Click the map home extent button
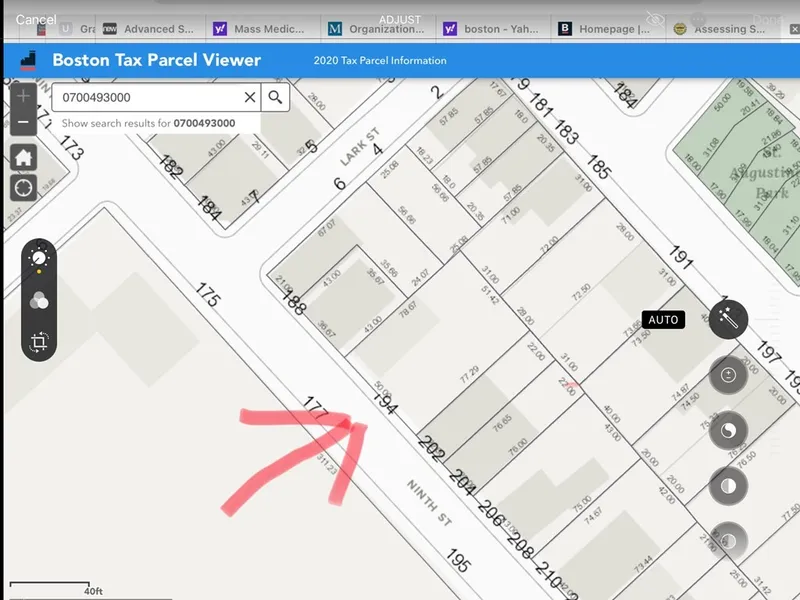The width and height of the screenshot is (800, 600). point(23,158)
